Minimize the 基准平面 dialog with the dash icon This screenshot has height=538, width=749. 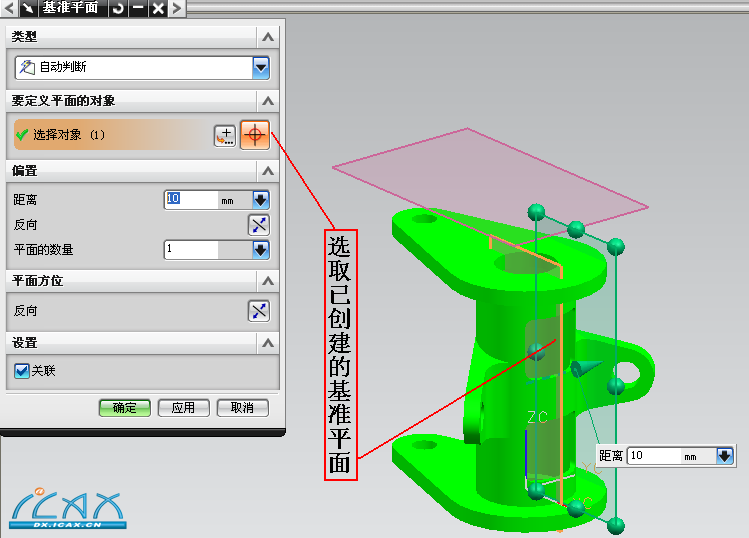coord(139,8)
